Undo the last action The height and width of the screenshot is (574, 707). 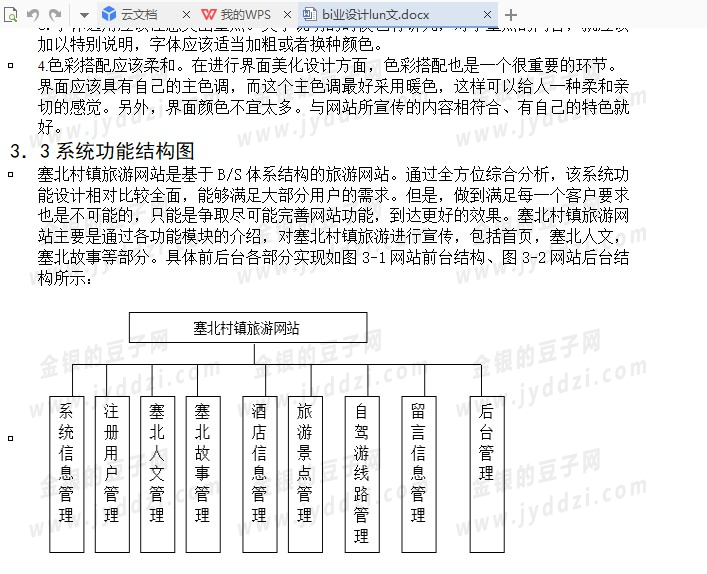(x=32, y=15)
